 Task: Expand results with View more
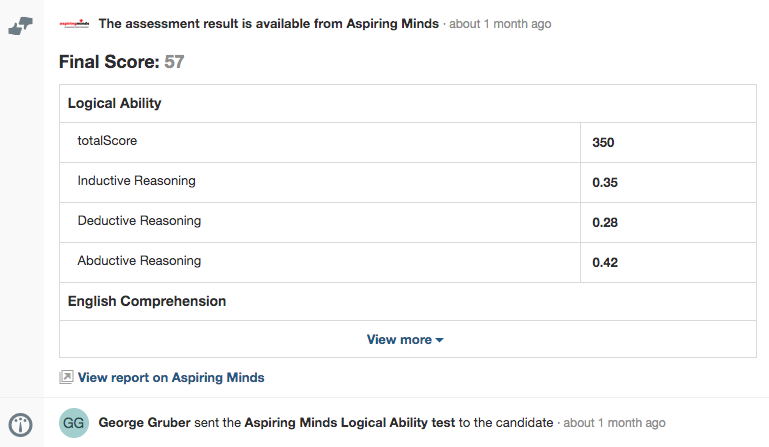click(x=405, y=340)
